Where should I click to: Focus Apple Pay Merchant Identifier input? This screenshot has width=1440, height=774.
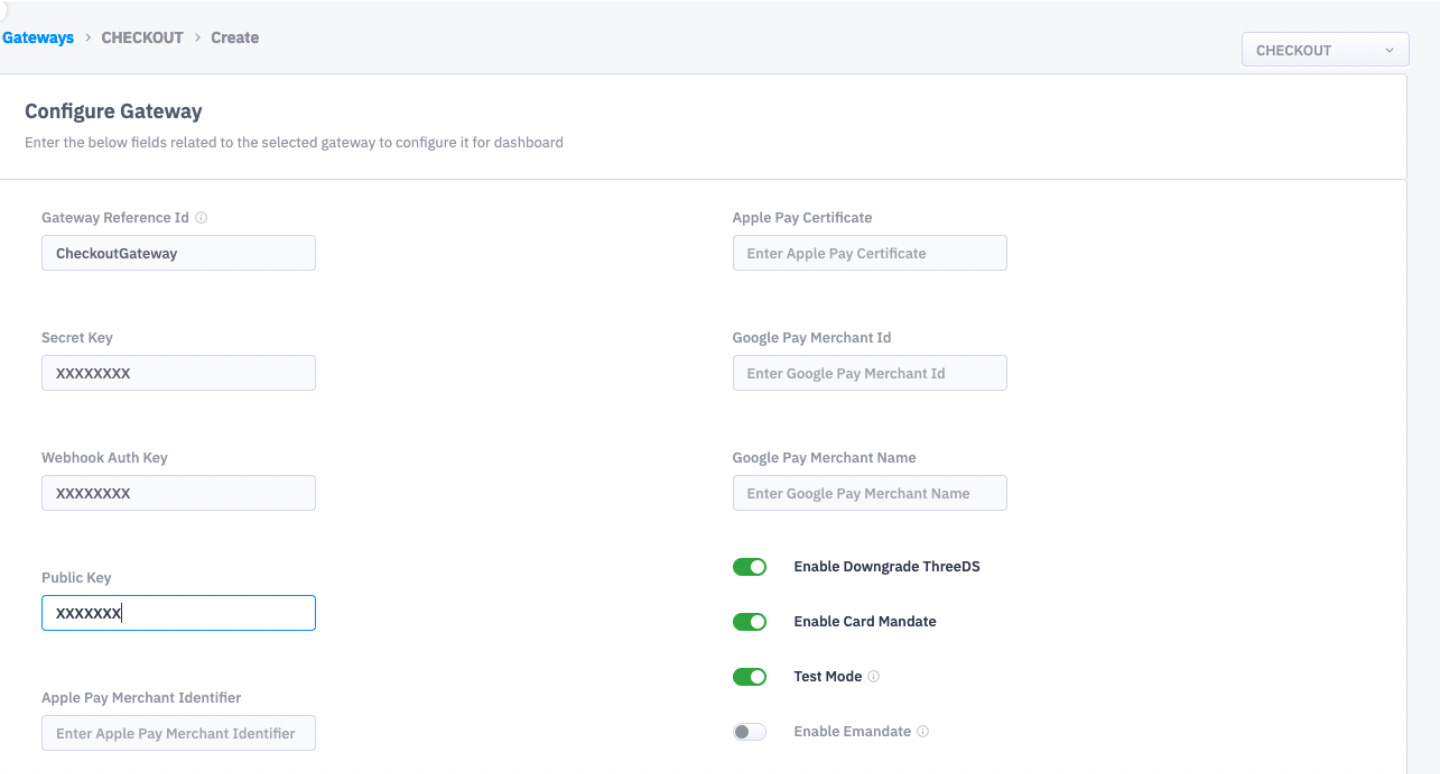click(178, 733)
